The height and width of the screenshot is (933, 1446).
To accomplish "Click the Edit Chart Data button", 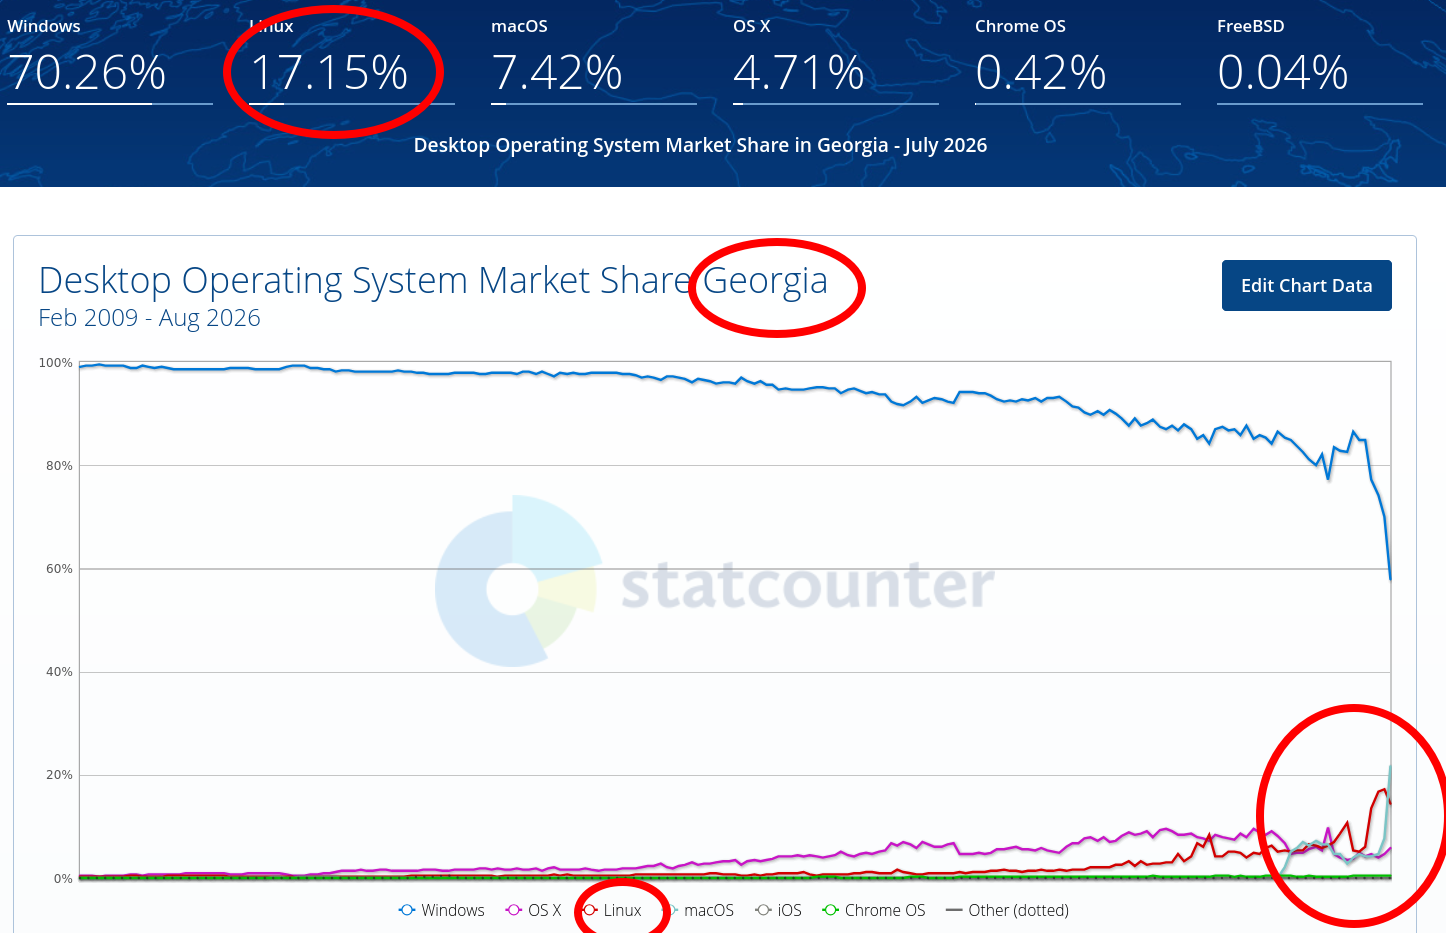I will [x=1306, y=286].
